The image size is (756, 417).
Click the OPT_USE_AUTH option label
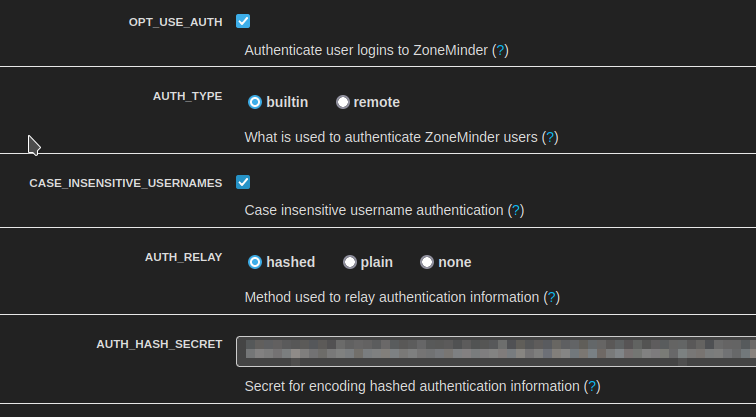click(x=175, y=22)
